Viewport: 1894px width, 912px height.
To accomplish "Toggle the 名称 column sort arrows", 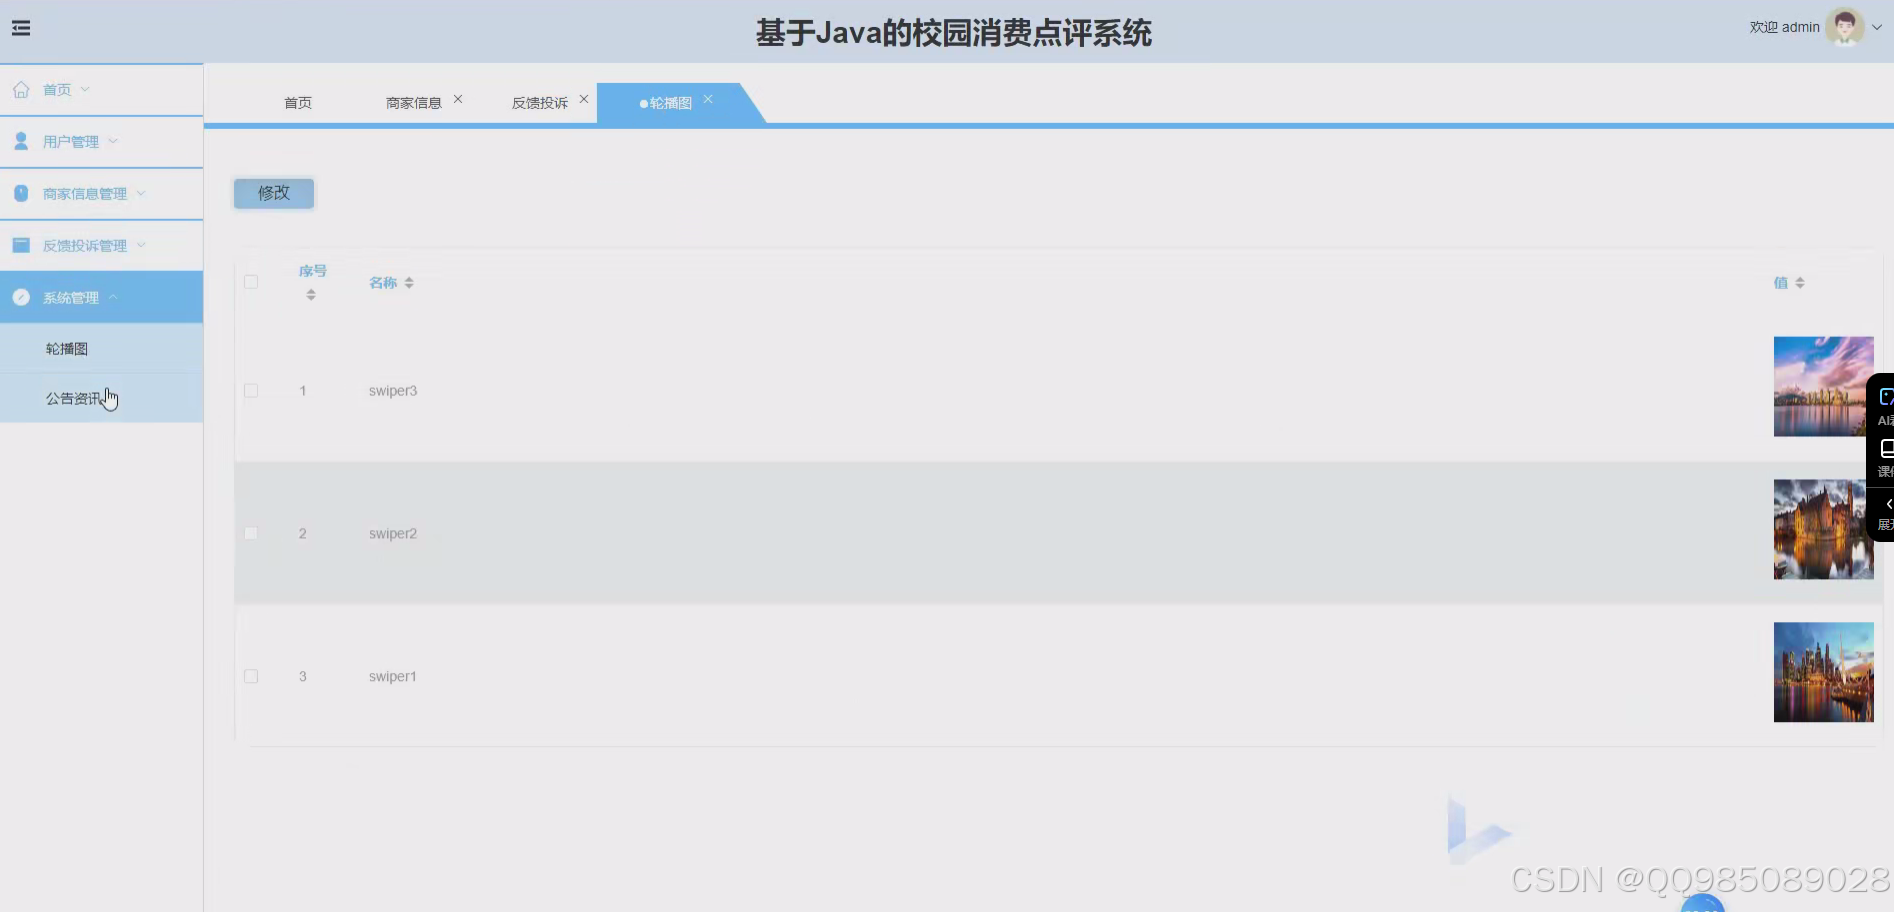I will [408, 282].
